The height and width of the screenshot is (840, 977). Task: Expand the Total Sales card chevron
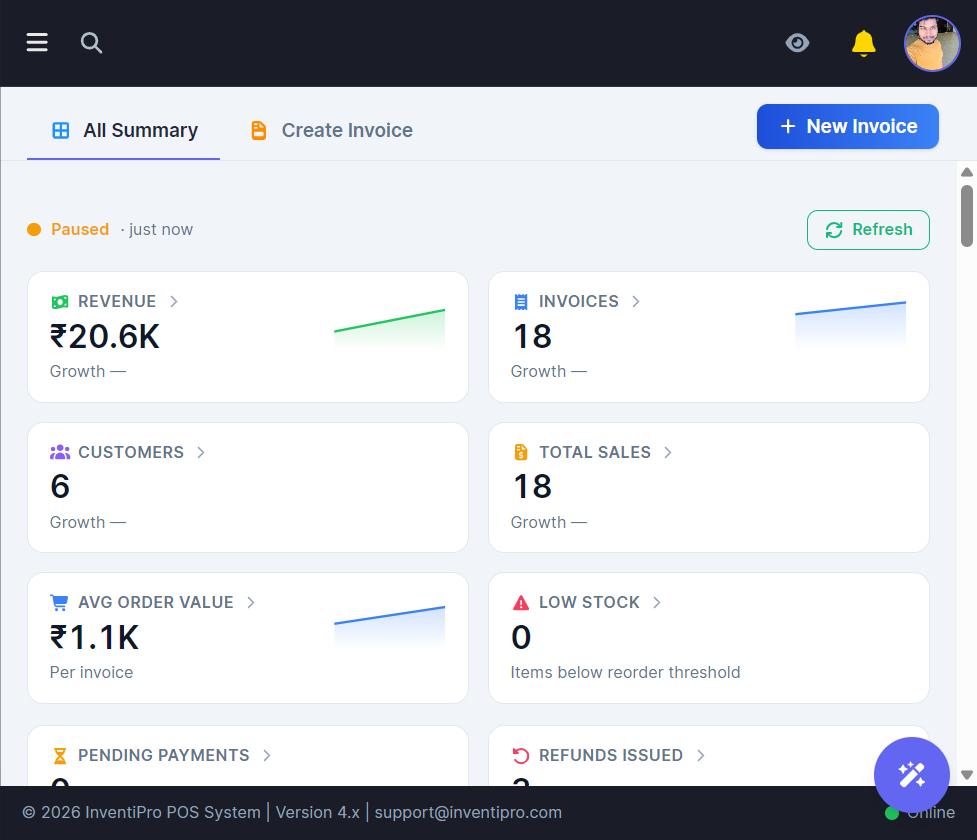coord(667,452)
